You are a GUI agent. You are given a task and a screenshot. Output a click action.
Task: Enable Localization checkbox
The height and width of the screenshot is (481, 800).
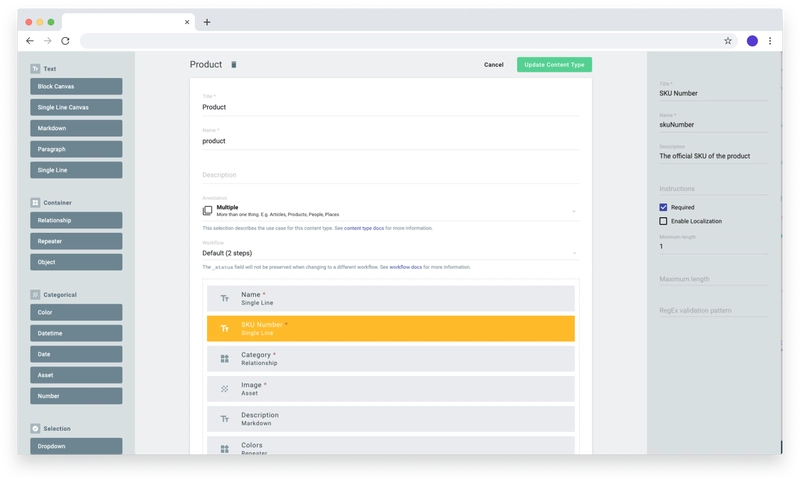[663, 221]
